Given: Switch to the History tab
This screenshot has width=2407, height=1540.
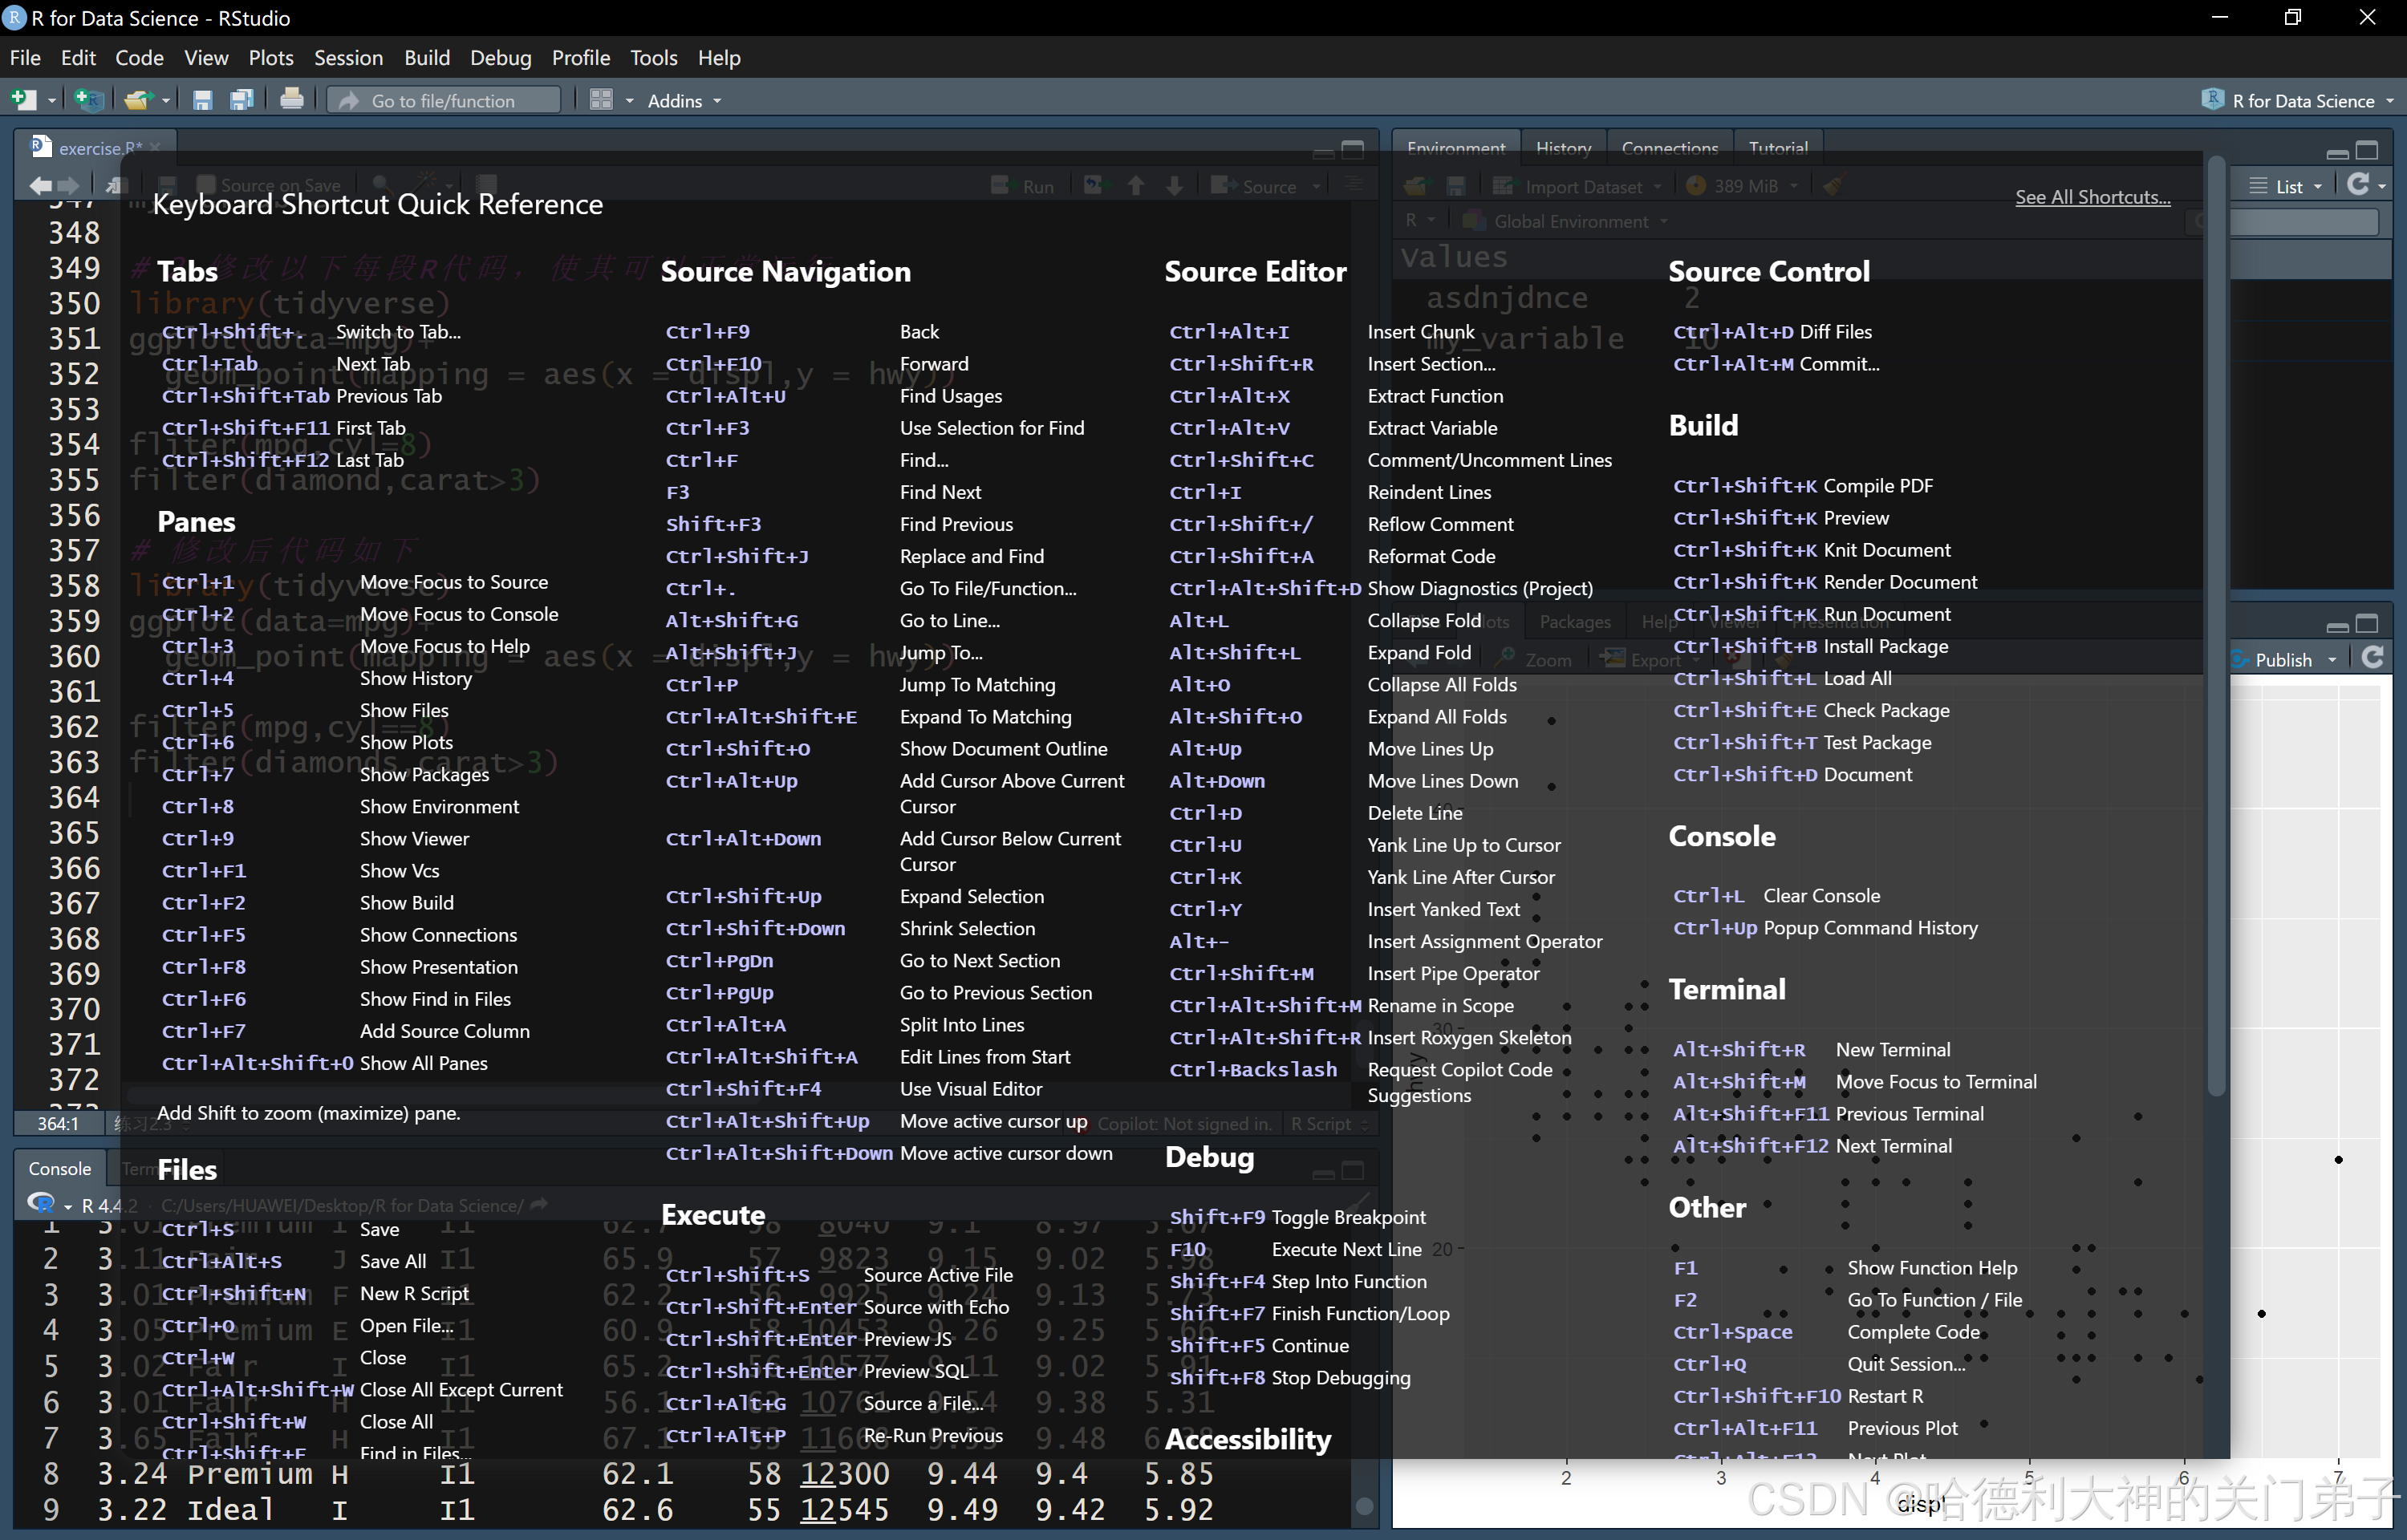Looking at the screenshot, I should point(1563,148).
